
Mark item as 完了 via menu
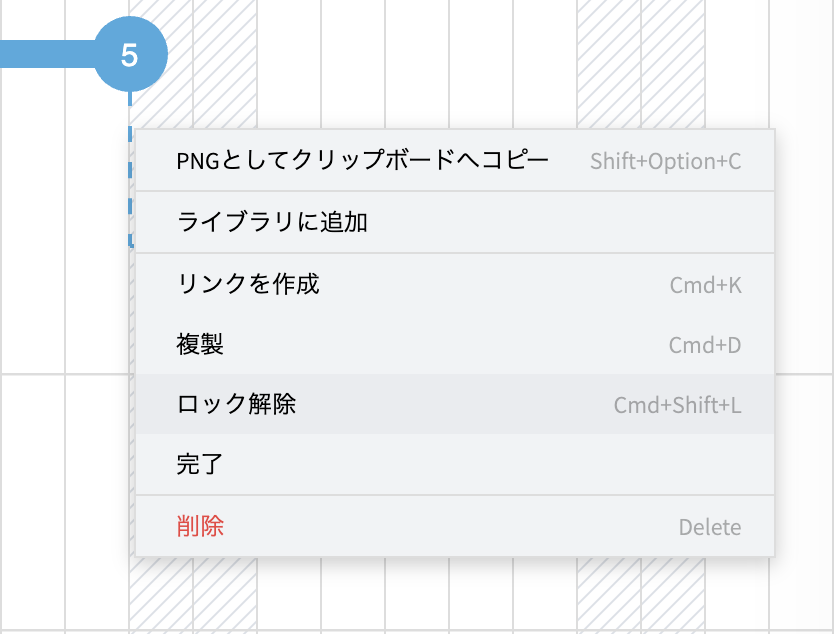[200, 465]
